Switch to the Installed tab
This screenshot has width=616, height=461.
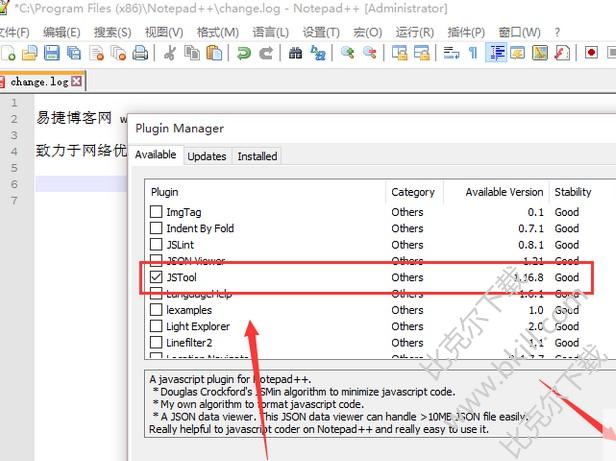[x=257, y=156]
